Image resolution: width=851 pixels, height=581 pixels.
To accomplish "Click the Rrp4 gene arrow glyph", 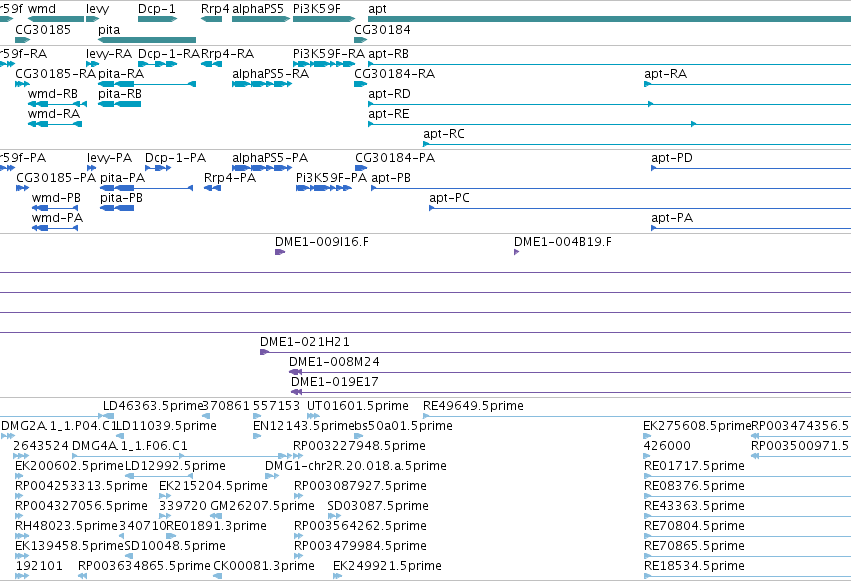I will point(211,19).
